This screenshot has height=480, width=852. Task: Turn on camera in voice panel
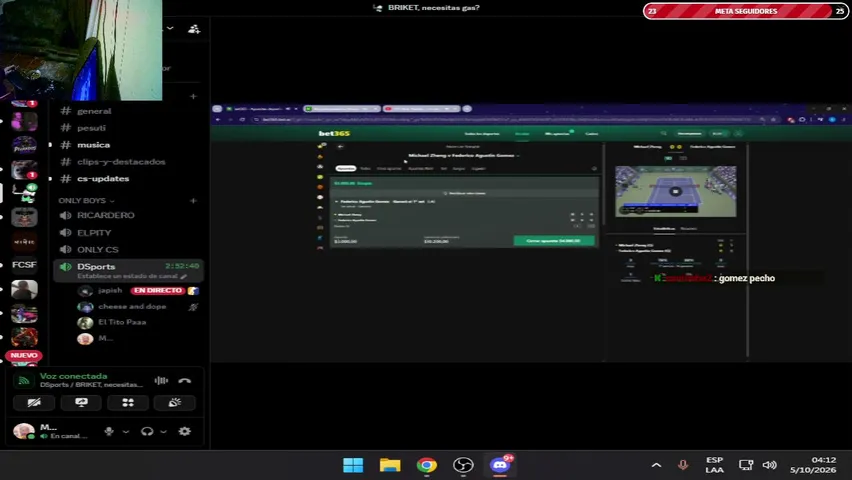coord(34,403)
